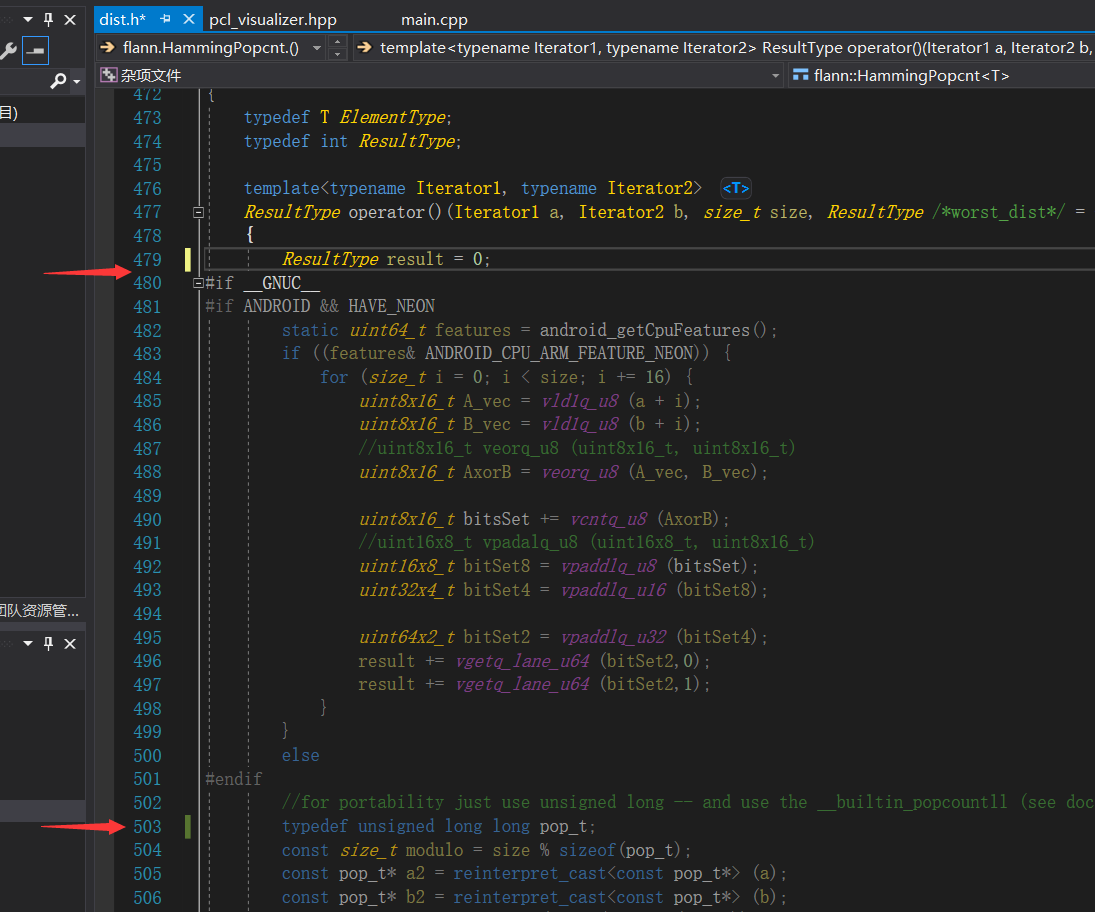Click the up arrow of navigation stepper
This screenshot has width=1095, height=912.
pyautogui.click(x=337, y=42)
